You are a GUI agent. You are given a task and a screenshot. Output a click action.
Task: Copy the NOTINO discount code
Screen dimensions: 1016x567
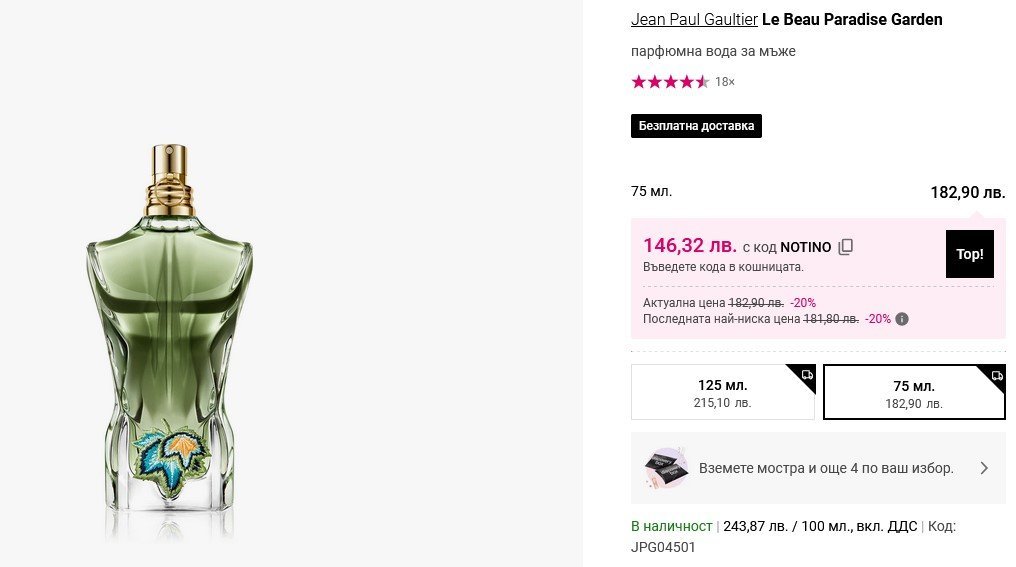coord(846,247)
